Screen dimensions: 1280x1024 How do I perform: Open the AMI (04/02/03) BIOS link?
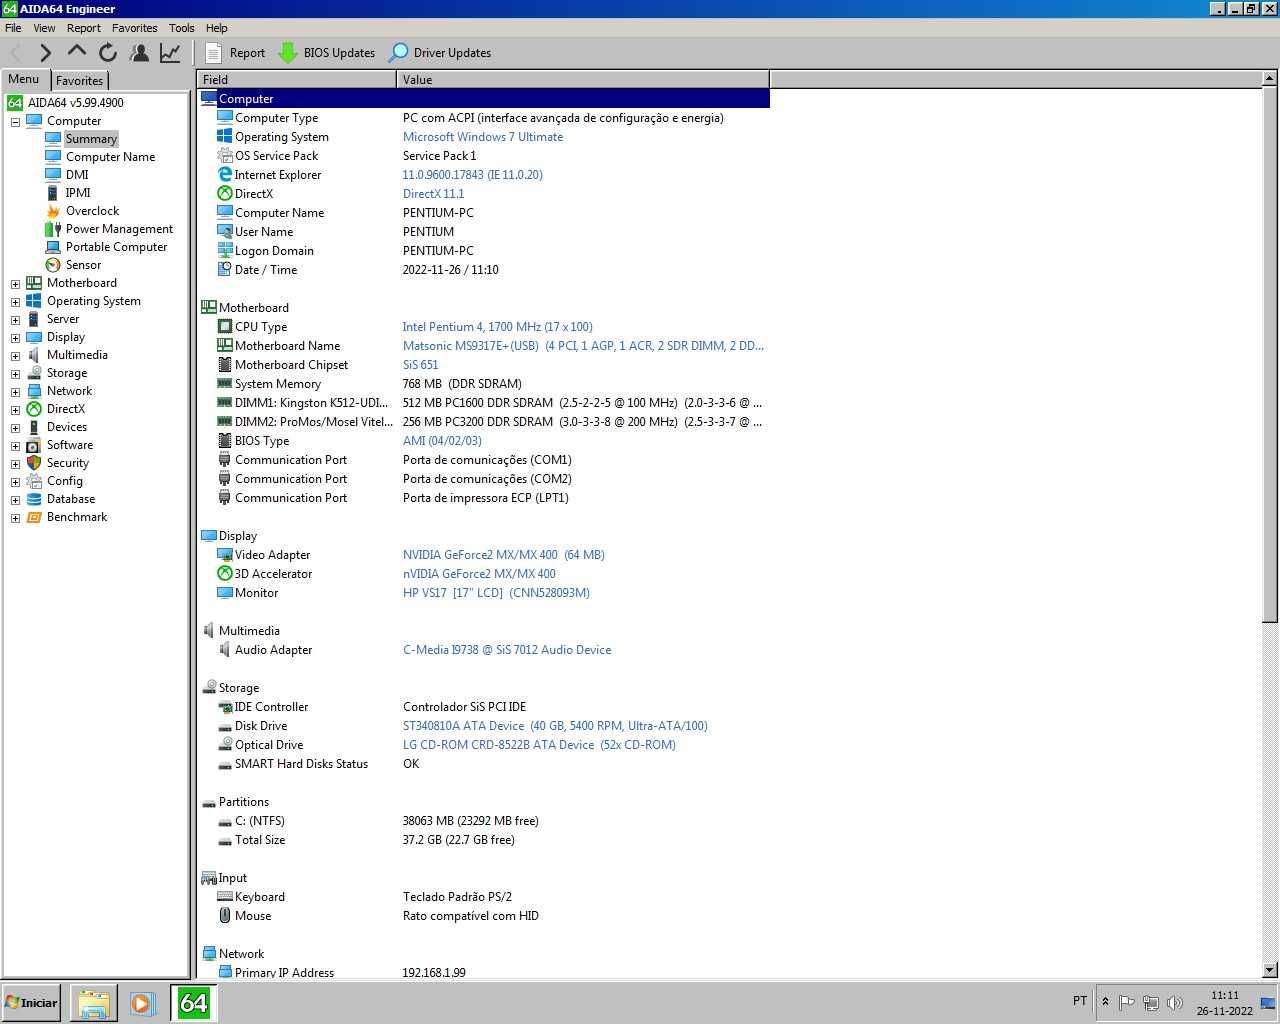click(441, 441)
